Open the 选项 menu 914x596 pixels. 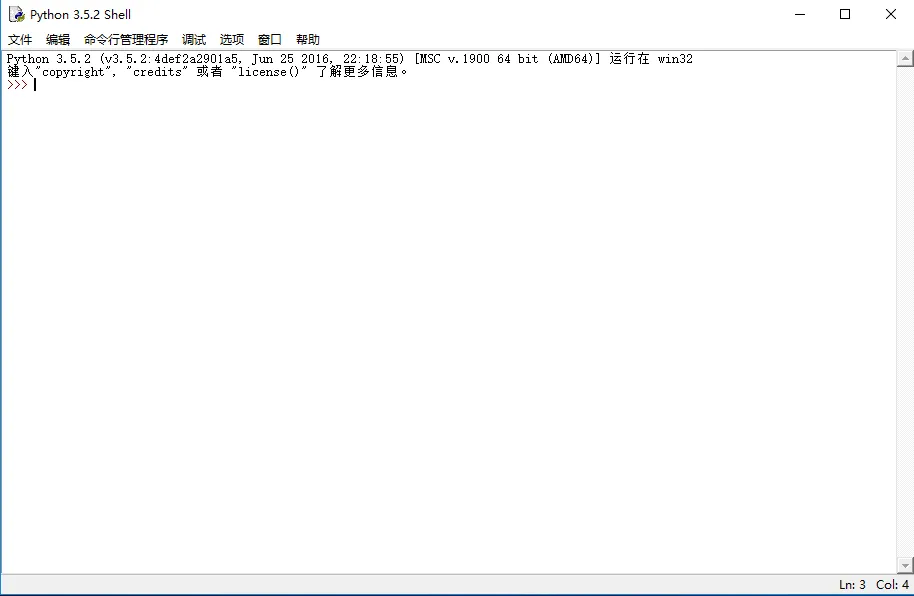tap(231, 40)
